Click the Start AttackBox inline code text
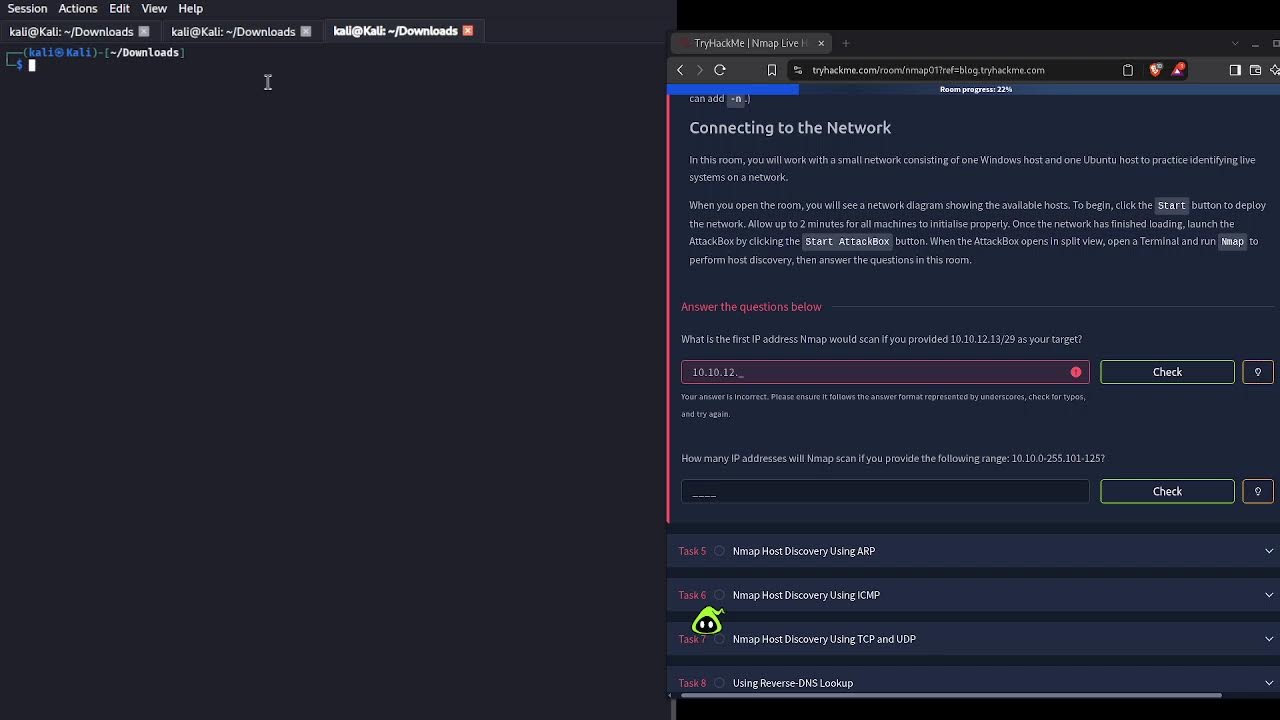The width and height of the screenshot is (1280, 720). pyautogui.click(x=847, y=242)
